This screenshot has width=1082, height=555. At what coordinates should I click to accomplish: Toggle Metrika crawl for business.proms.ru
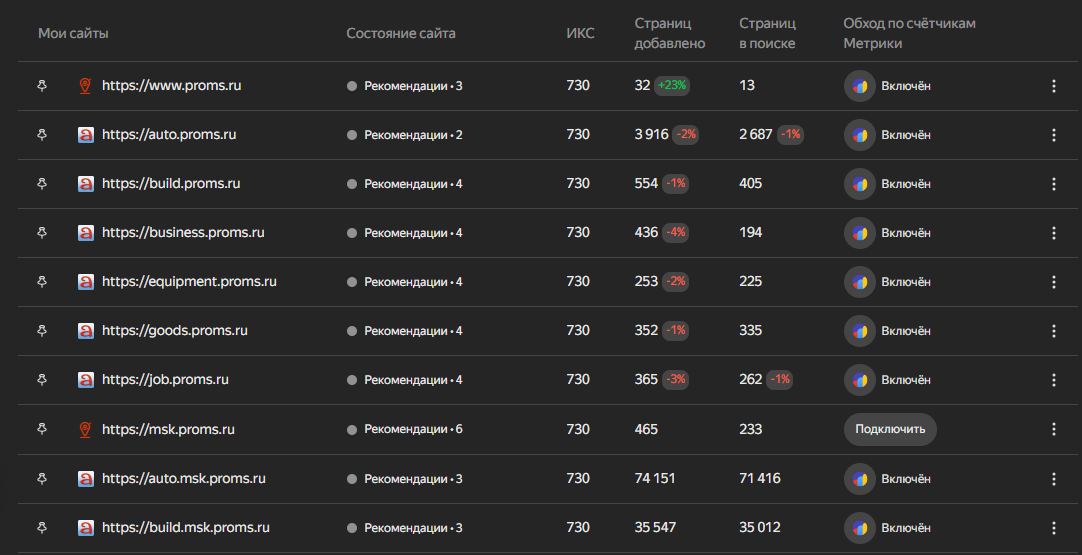click(x=905, y=233)
